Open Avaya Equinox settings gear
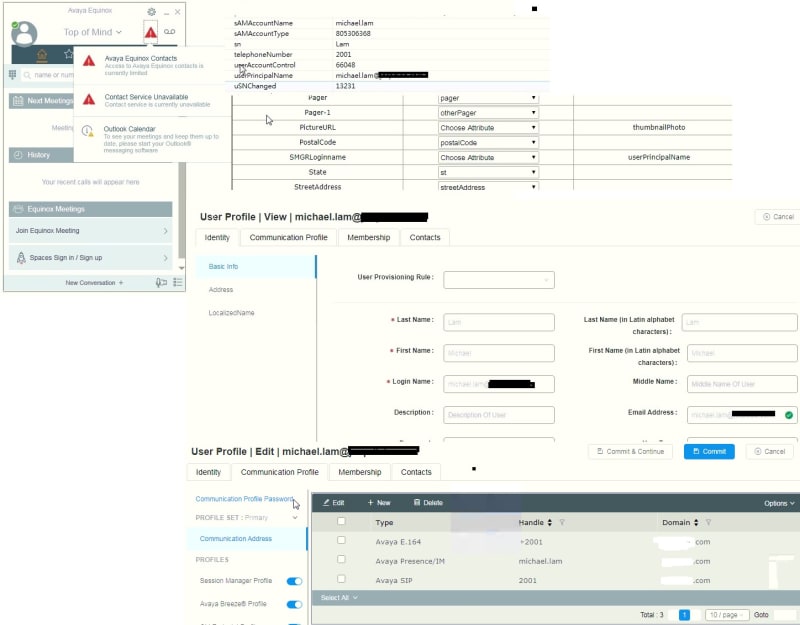This screenshot has height=625, width=800. [152, 12]
